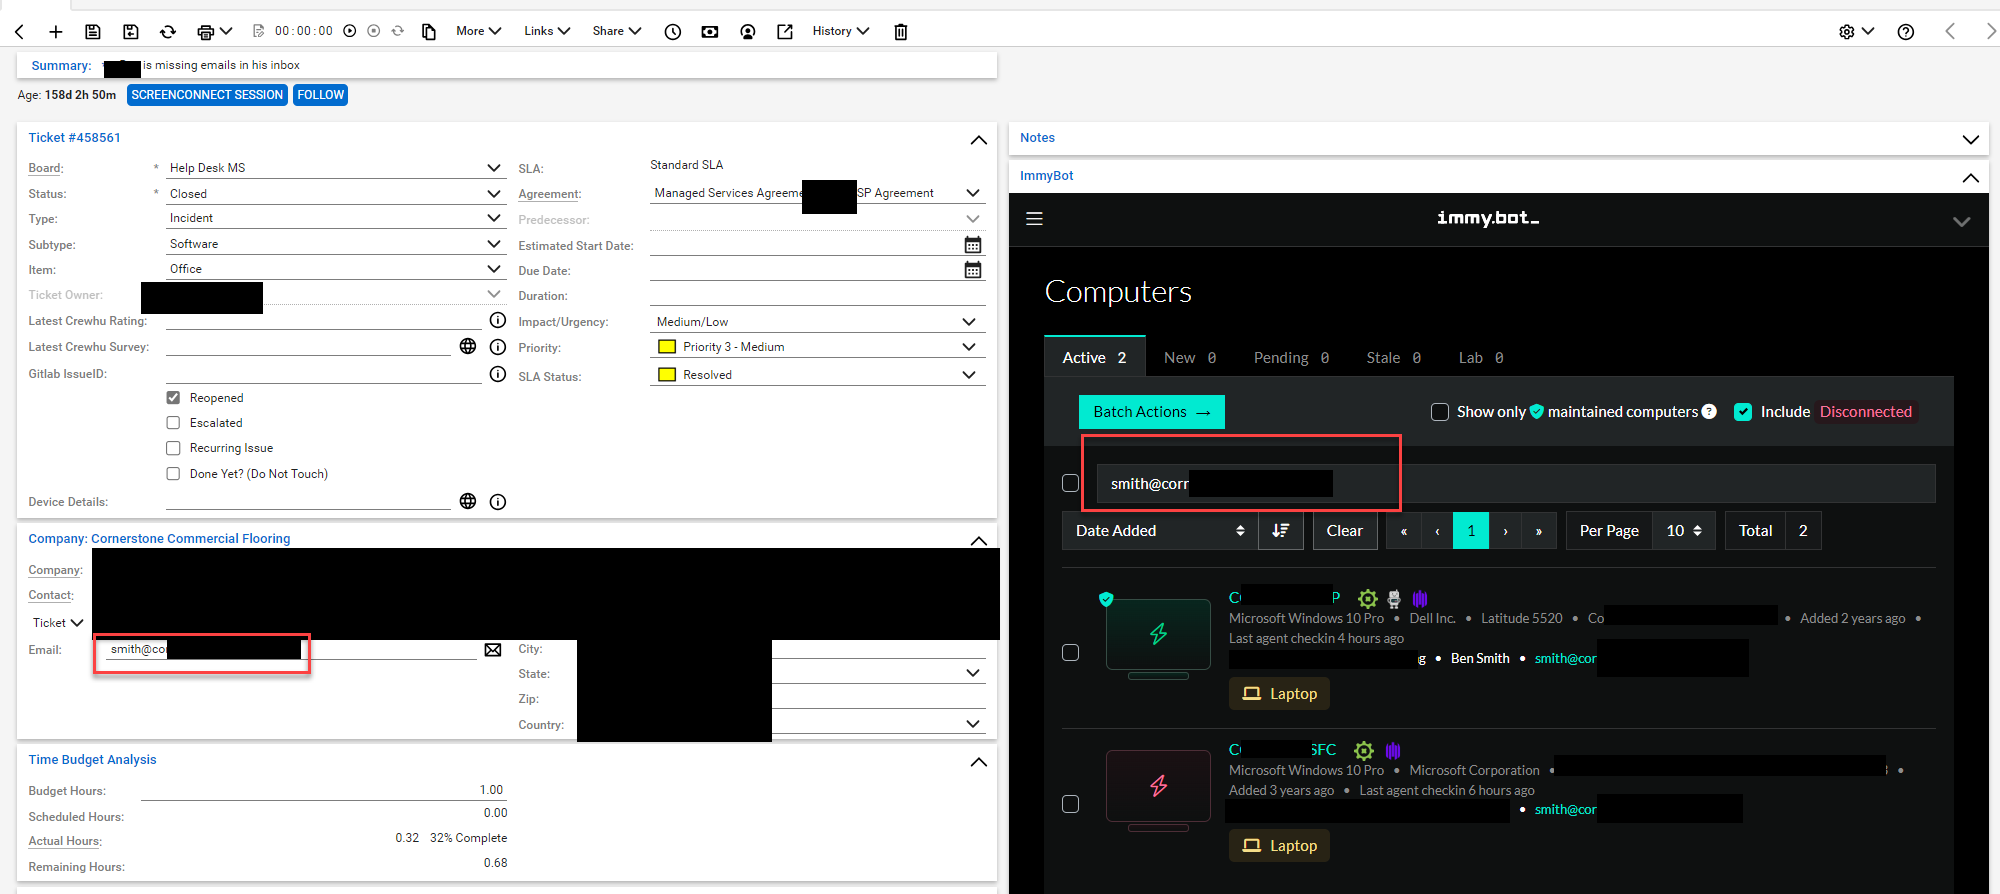The width and height of the screenshot is (2000, 894).
Task: Start the ticket timer play button
Action: tap(350, 31)
